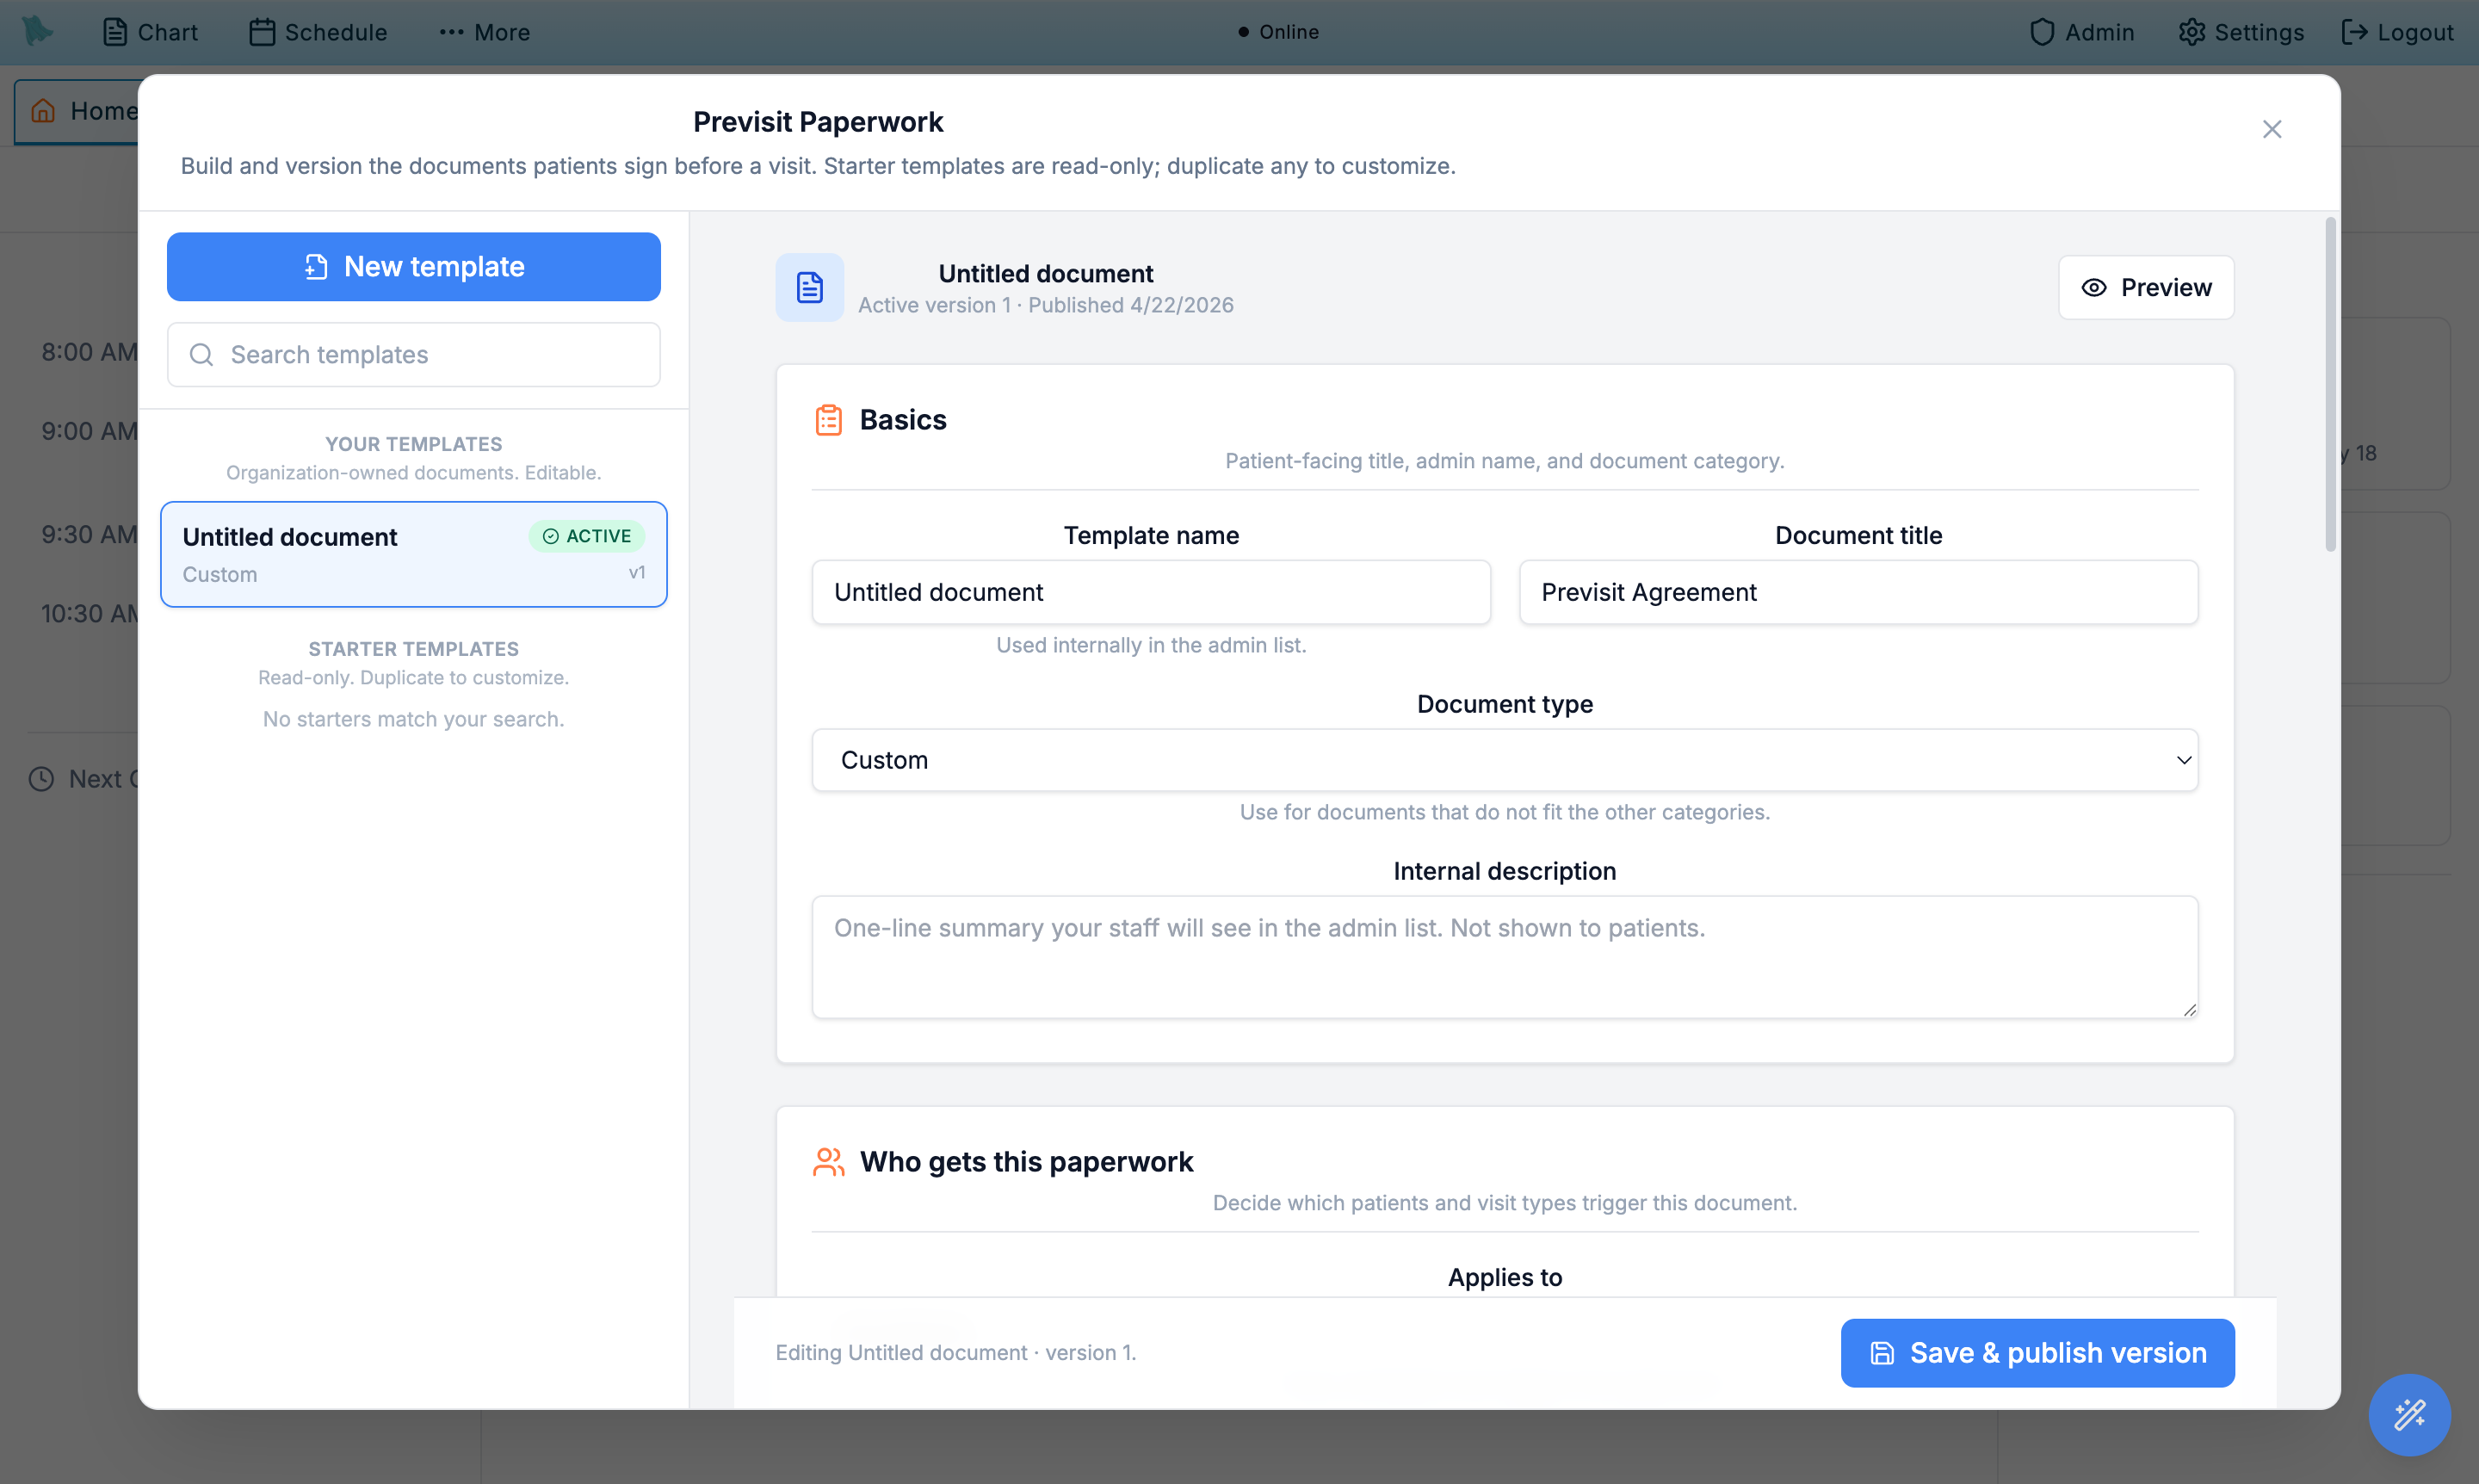The height and width of the screenshot is (1484, 2479).
Task: Click the eye icon on Preview button
Action: (x=2094, y=288)
